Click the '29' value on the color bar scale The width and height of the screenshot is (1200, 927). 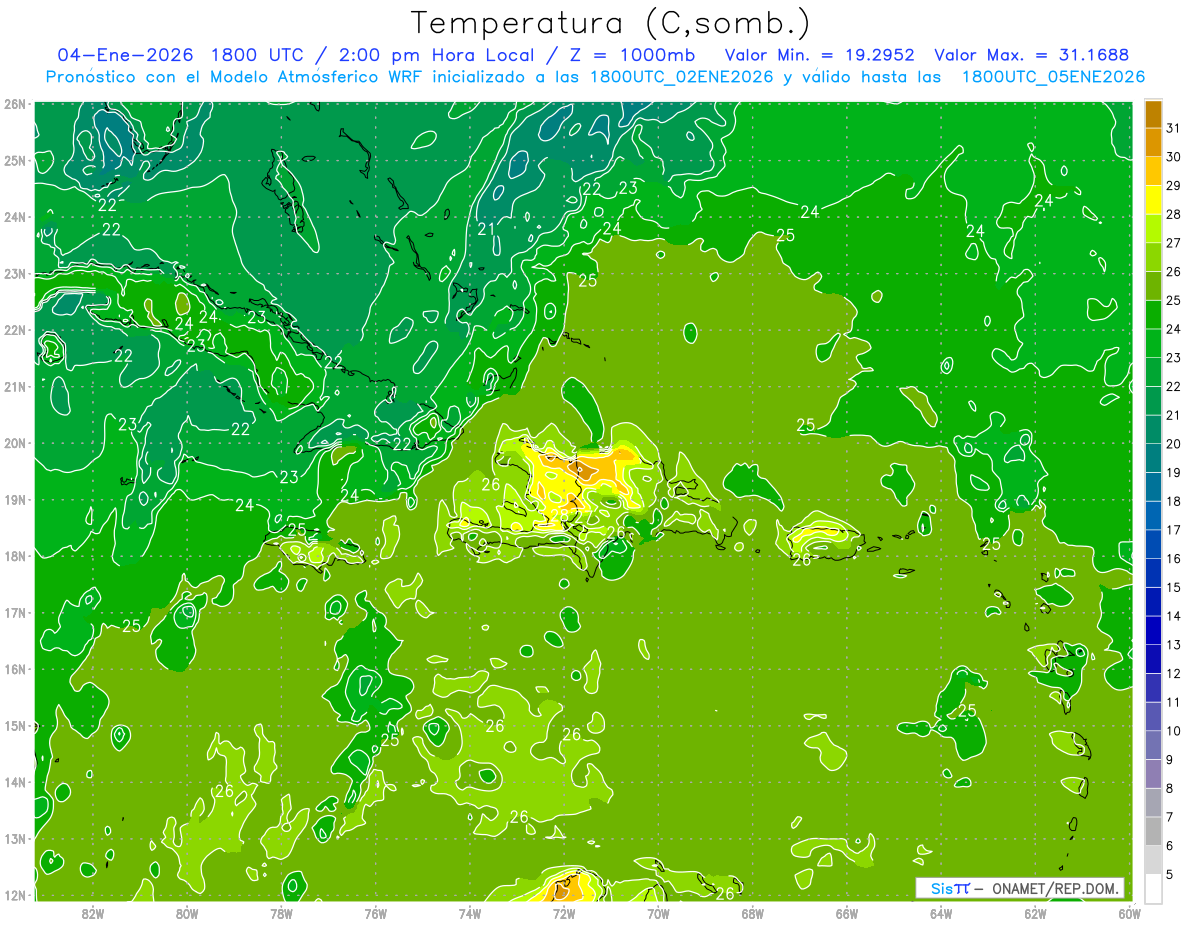(1173, 186)
